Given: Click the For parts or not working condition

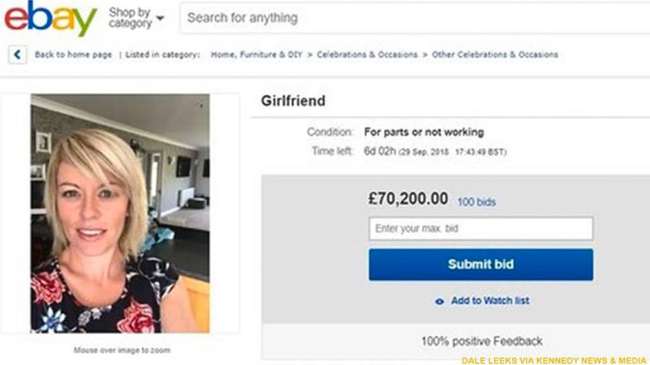Looking at the screenshot, I should [x=424, y=132].
